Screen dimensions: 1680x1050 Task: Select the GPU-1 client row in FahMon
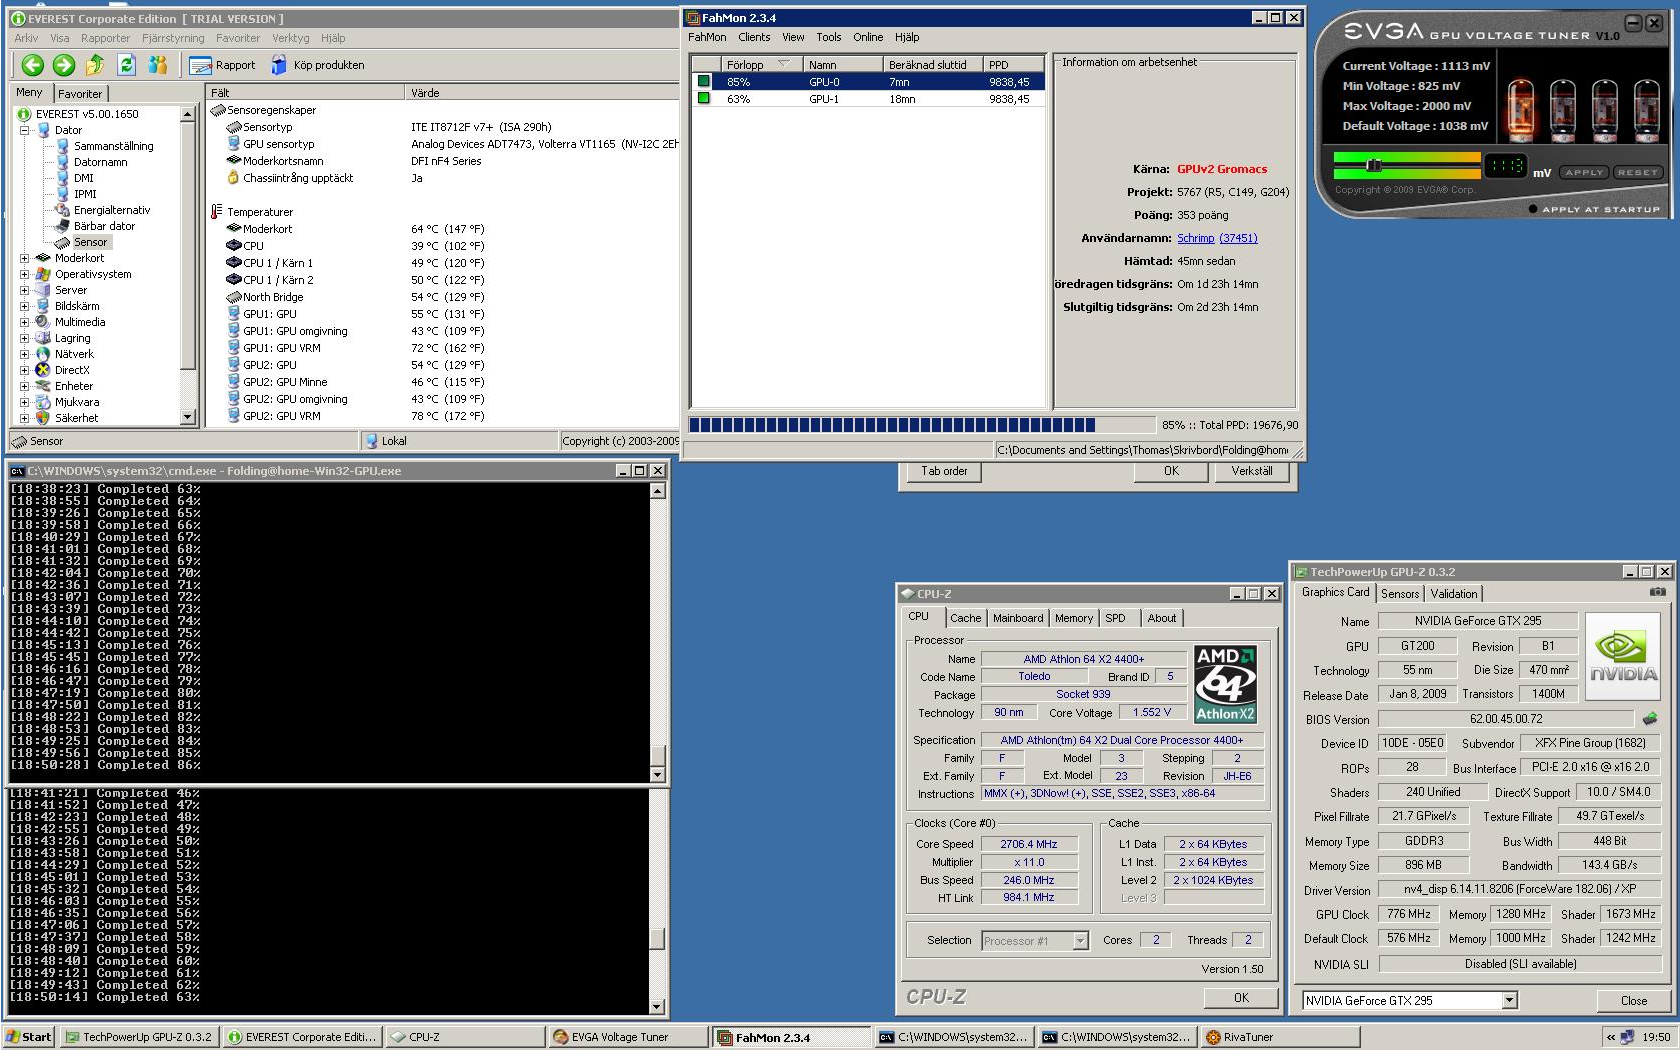[x=868, y=99]
